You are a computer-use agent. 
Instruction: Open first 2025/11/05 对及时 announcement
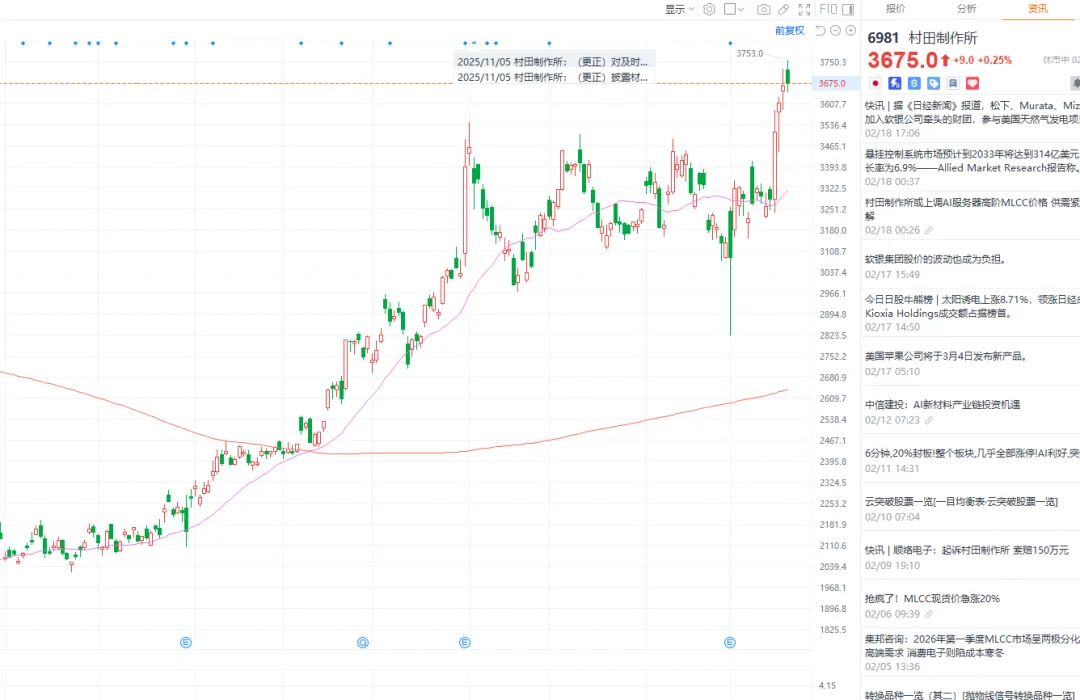[x=552, y=62]
